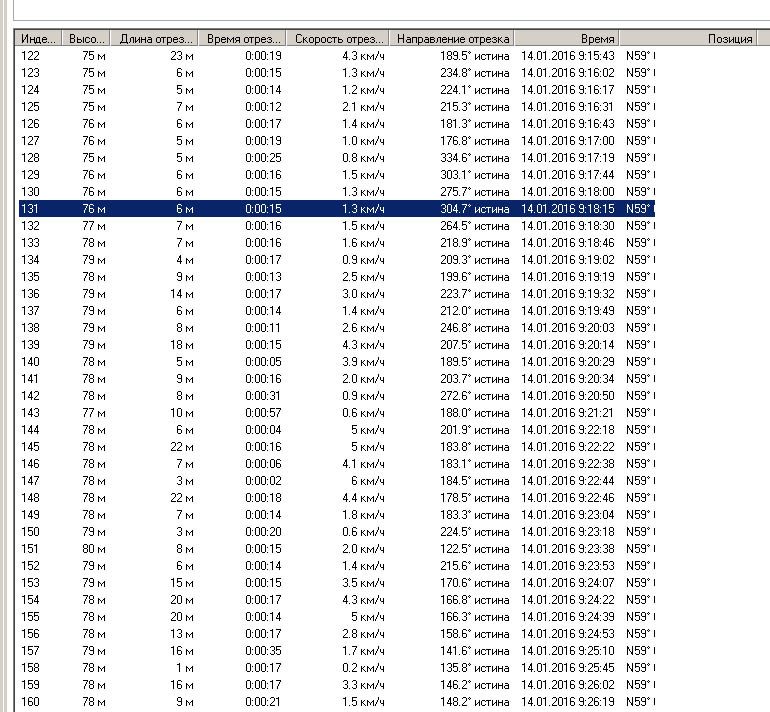Sort by Скорость отрезка column header
770x712 pixels.
tap(338, 39)
